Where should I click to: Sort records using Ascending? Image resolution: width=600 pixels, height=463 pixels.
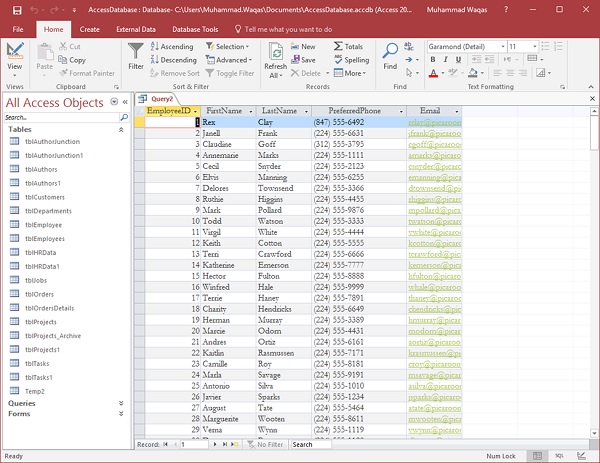171,47
